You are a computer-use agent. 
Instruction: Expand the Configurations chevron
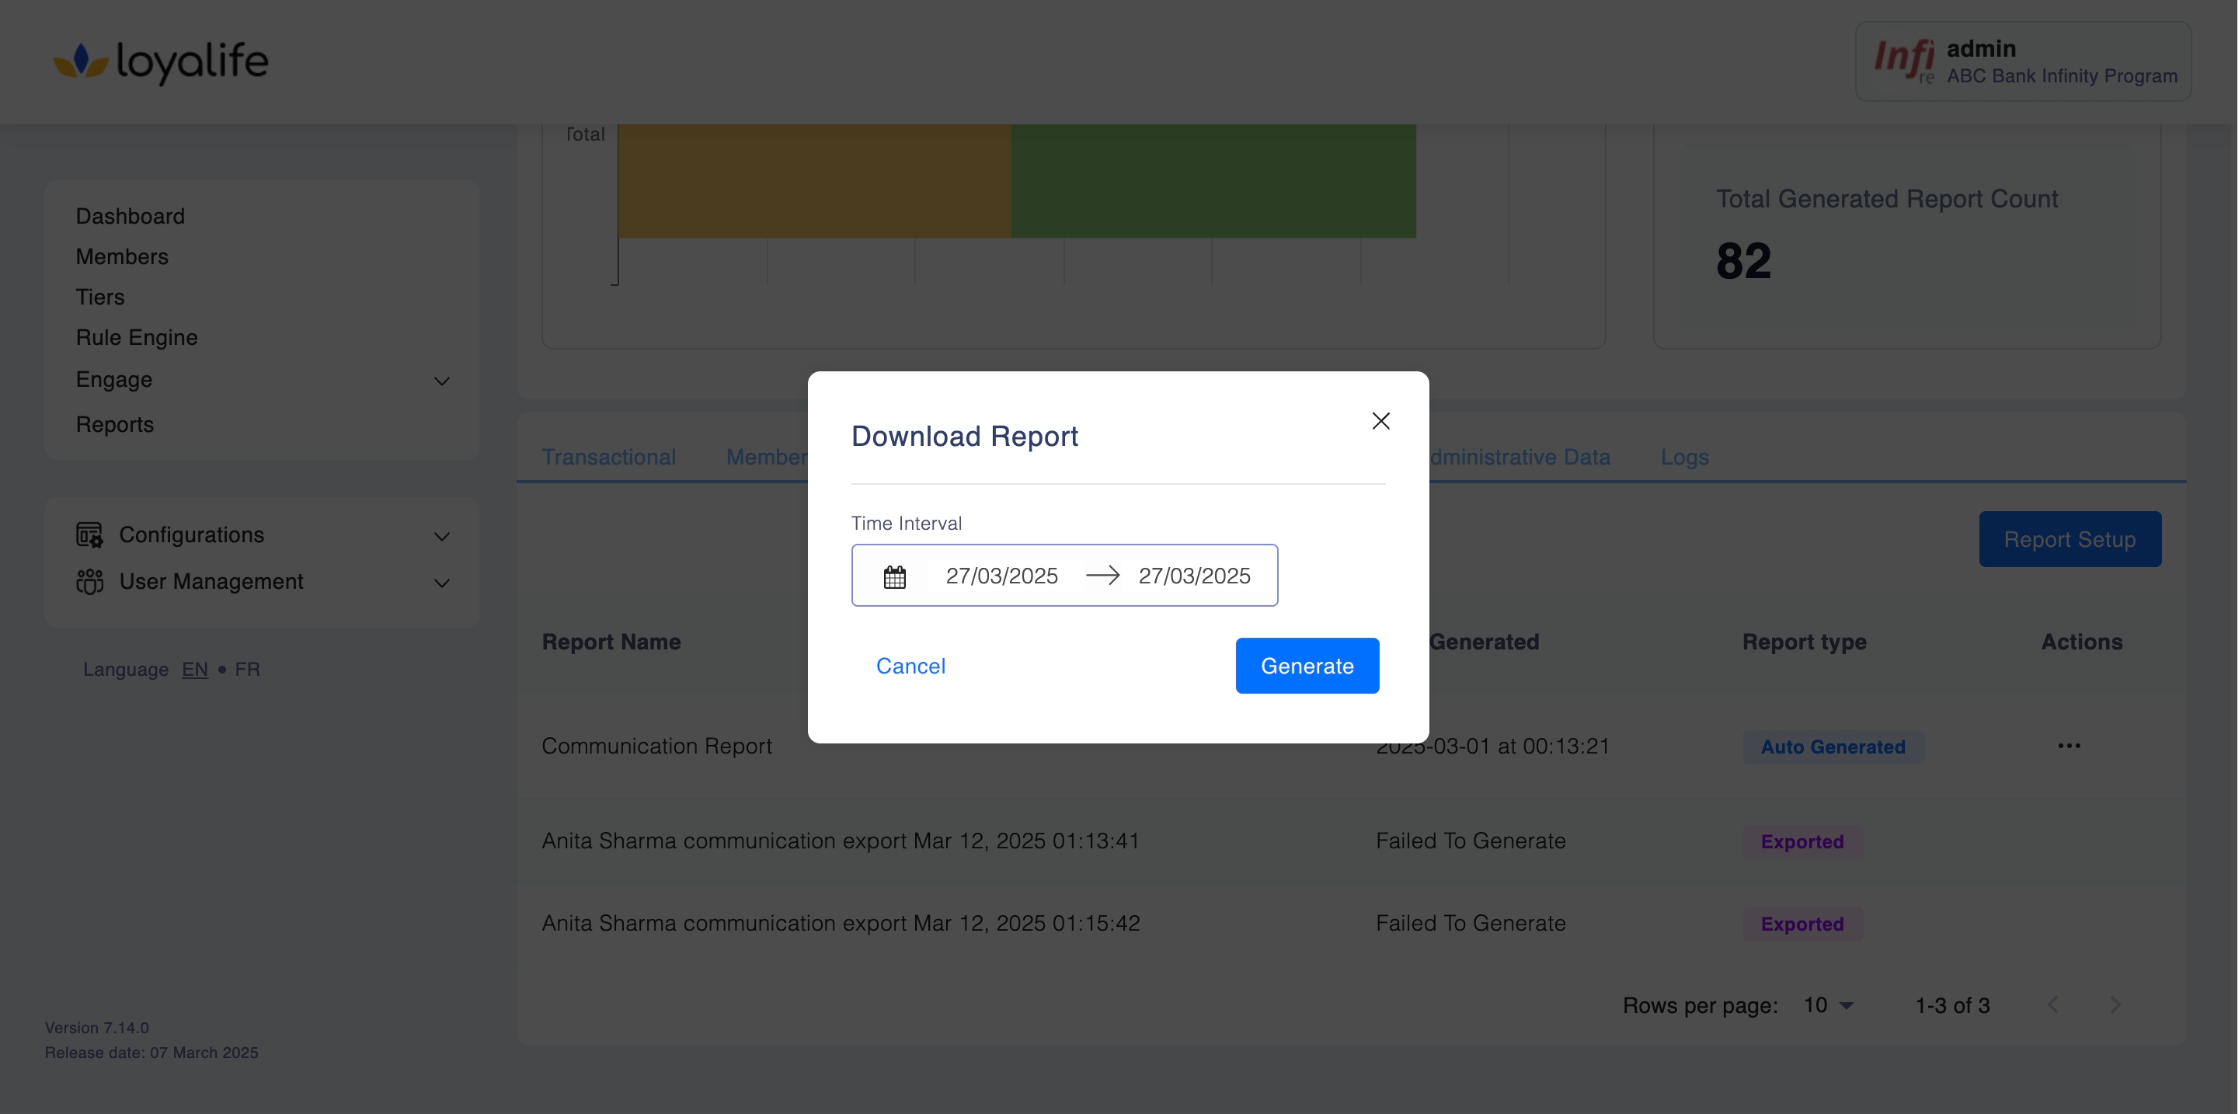point(442,536)
